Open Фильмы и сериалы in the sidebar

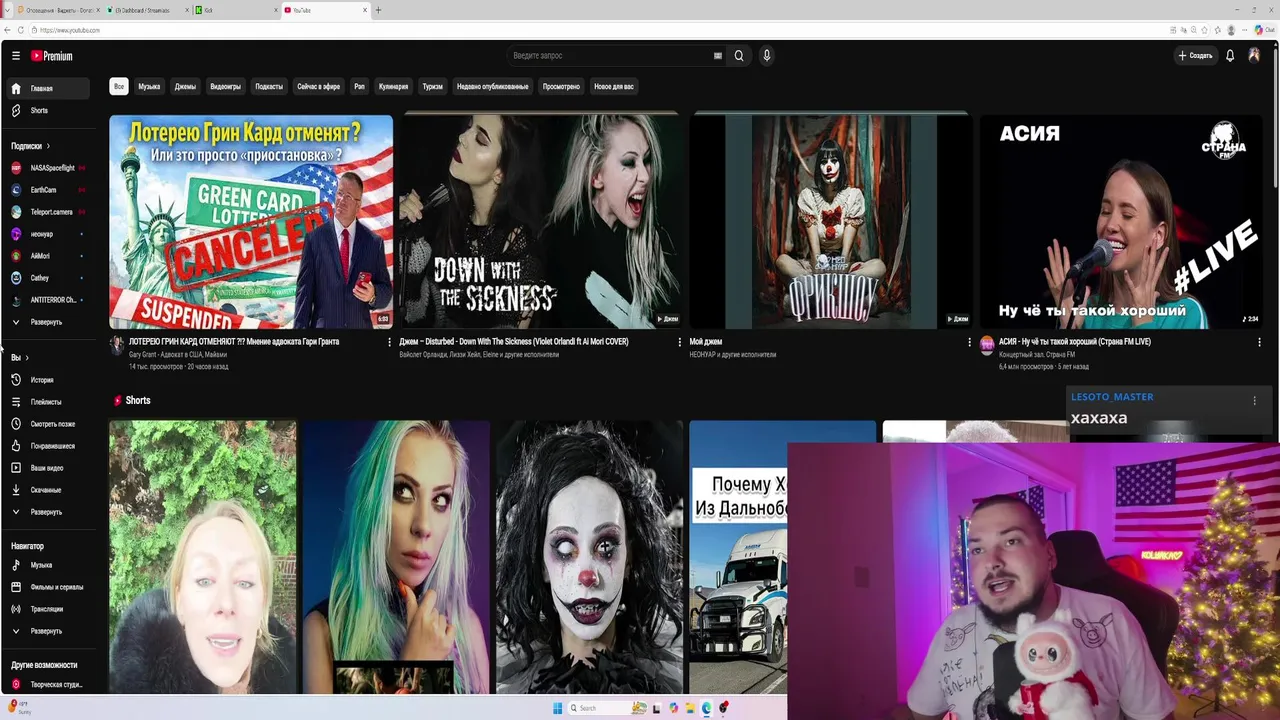(48, 587)
